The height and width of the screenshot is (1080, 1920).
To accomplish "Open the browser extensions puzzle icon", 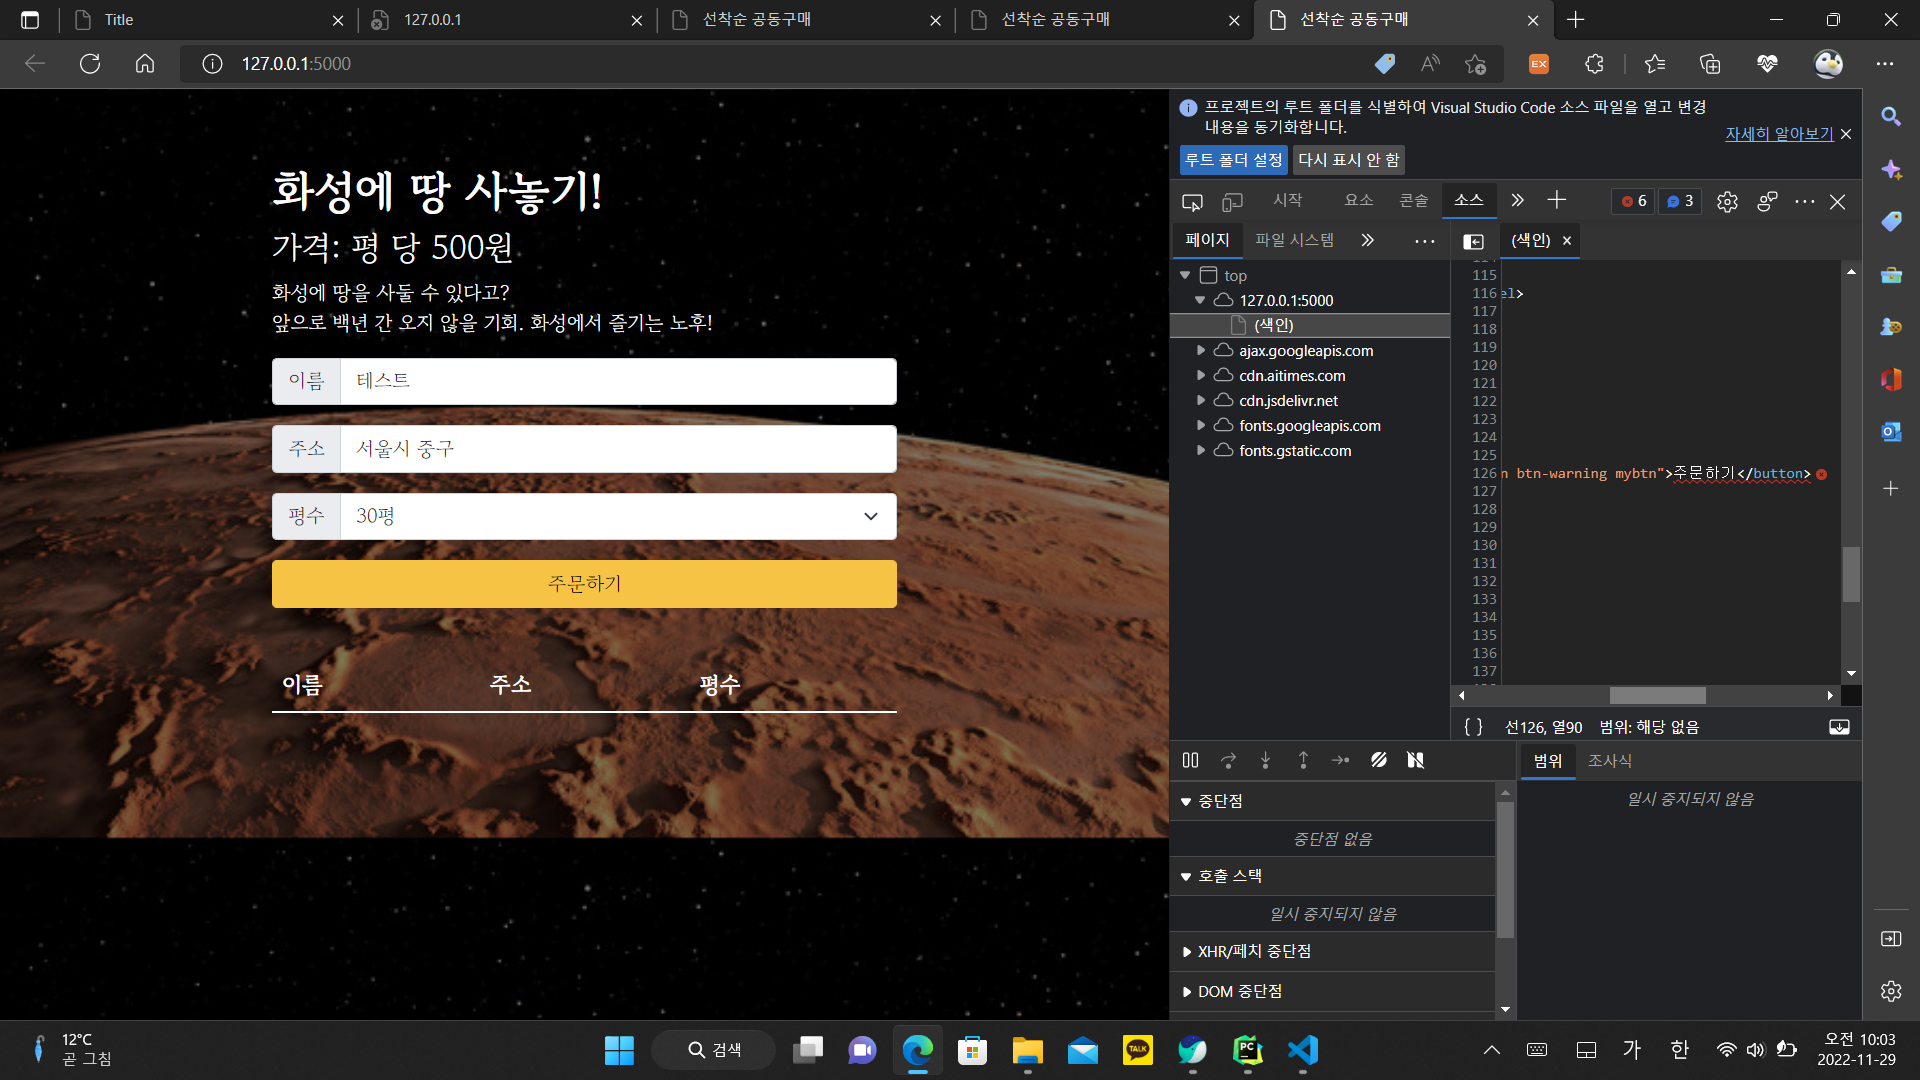I will [x=1594, y=64].
